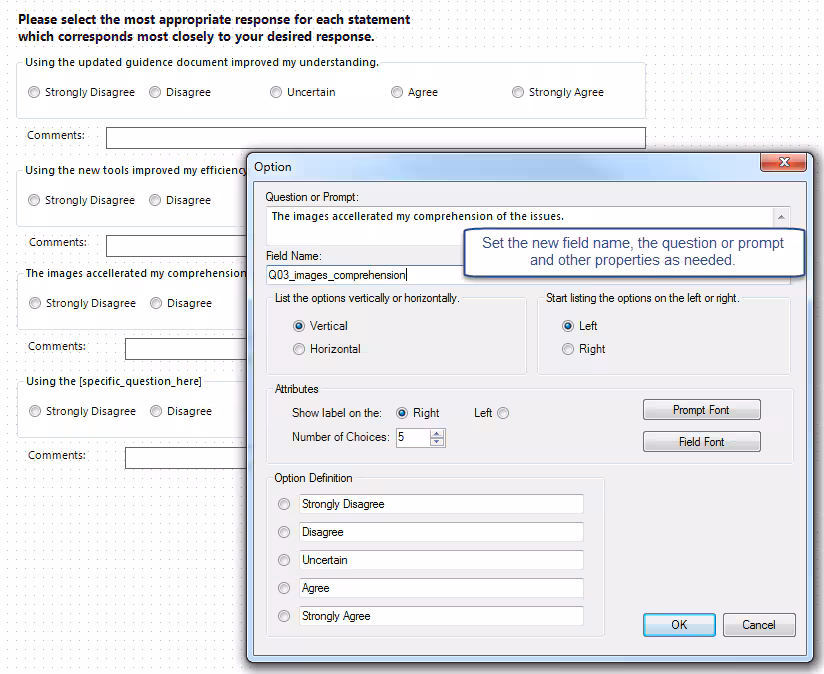Select Strongly Agree for the guidance document question
This screenshot has height=674, width=824.
tap(518, 92)
